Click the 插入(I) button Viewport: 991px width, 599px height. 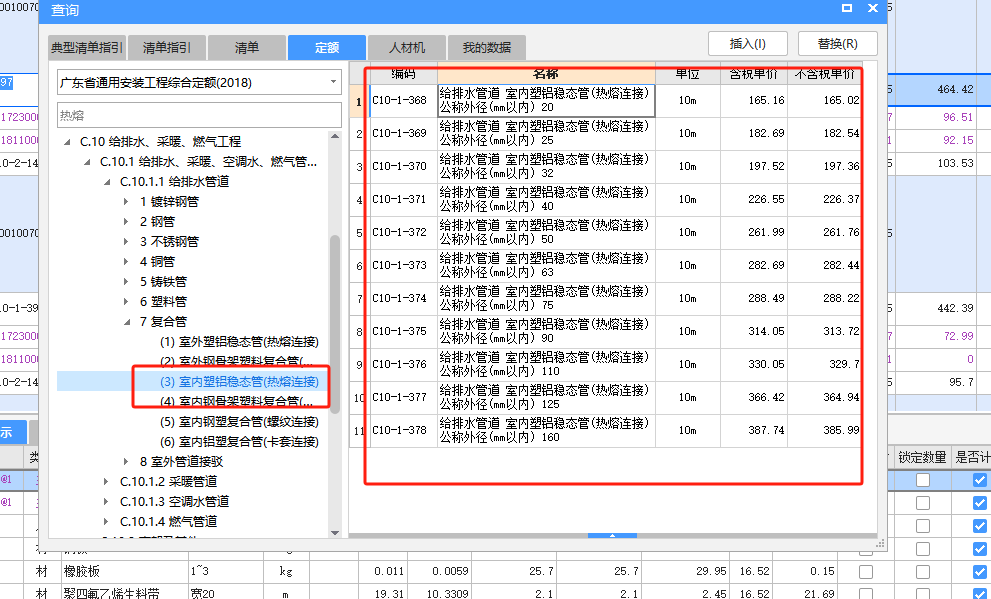click(x=748, y=44)
